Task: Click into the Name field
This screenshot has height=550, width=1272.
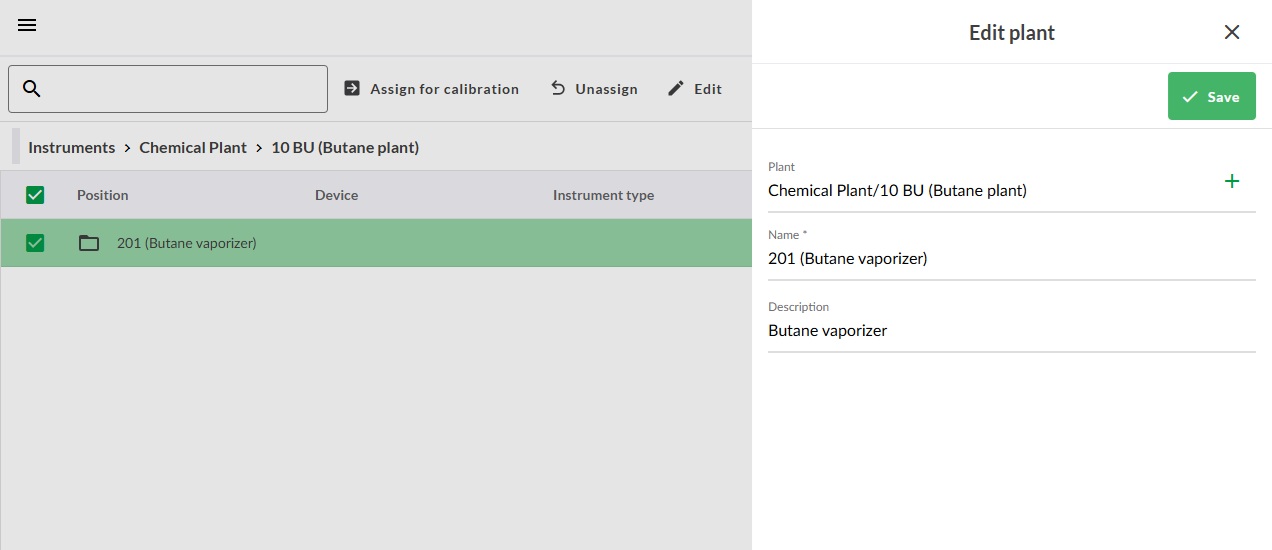Action: click(x=1010, y=259)
